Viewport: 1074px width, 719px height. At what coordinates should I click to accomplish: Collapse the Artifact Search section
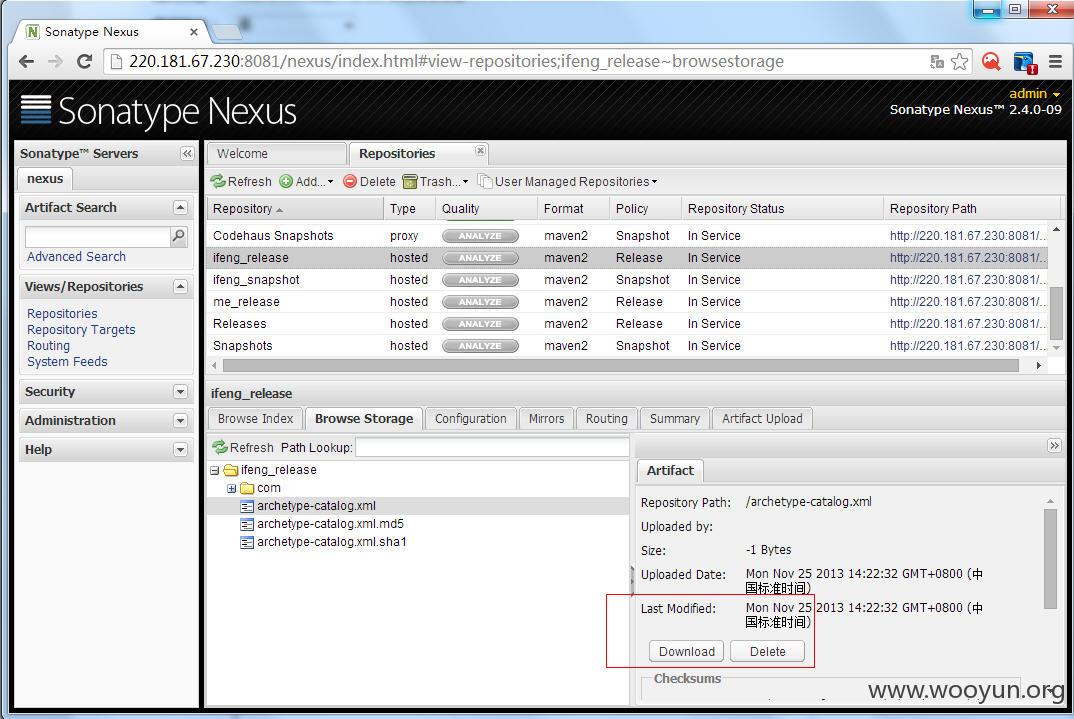[180, 207]
